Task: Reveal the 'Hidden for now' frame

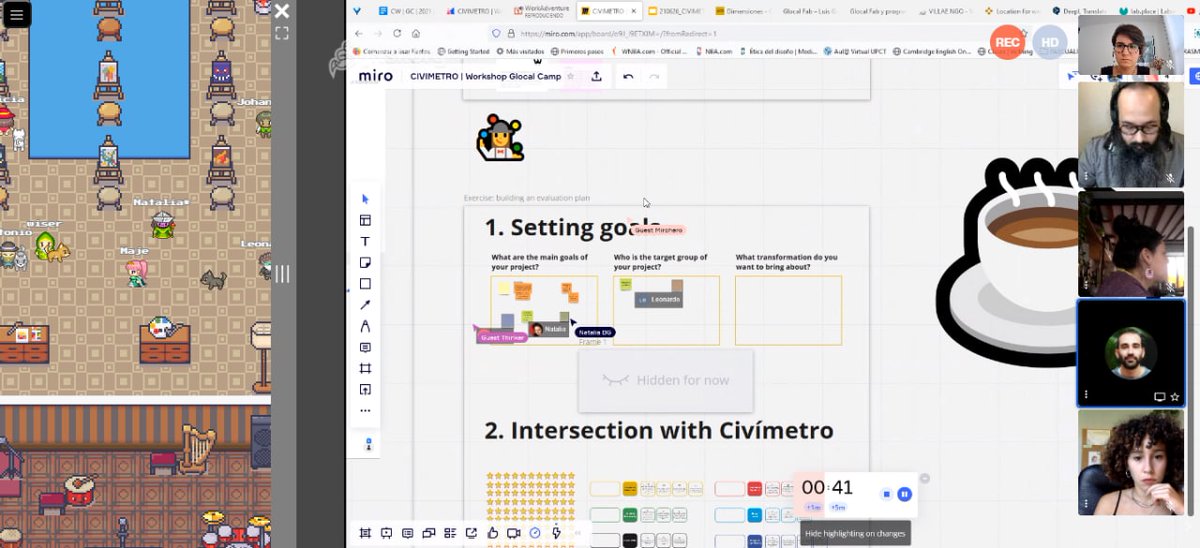Action: [x=666, y=380]
